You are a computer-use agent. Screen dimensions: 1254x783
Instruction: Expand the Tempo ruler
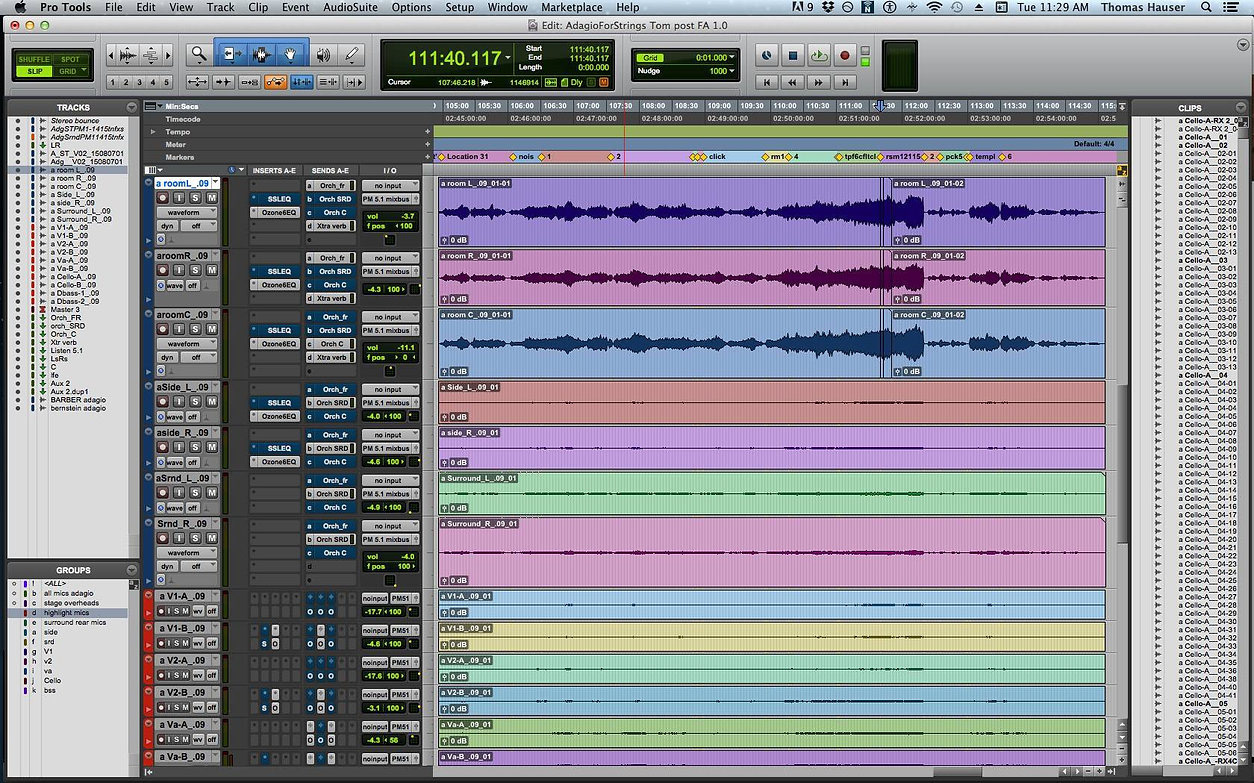pos(153,131)
